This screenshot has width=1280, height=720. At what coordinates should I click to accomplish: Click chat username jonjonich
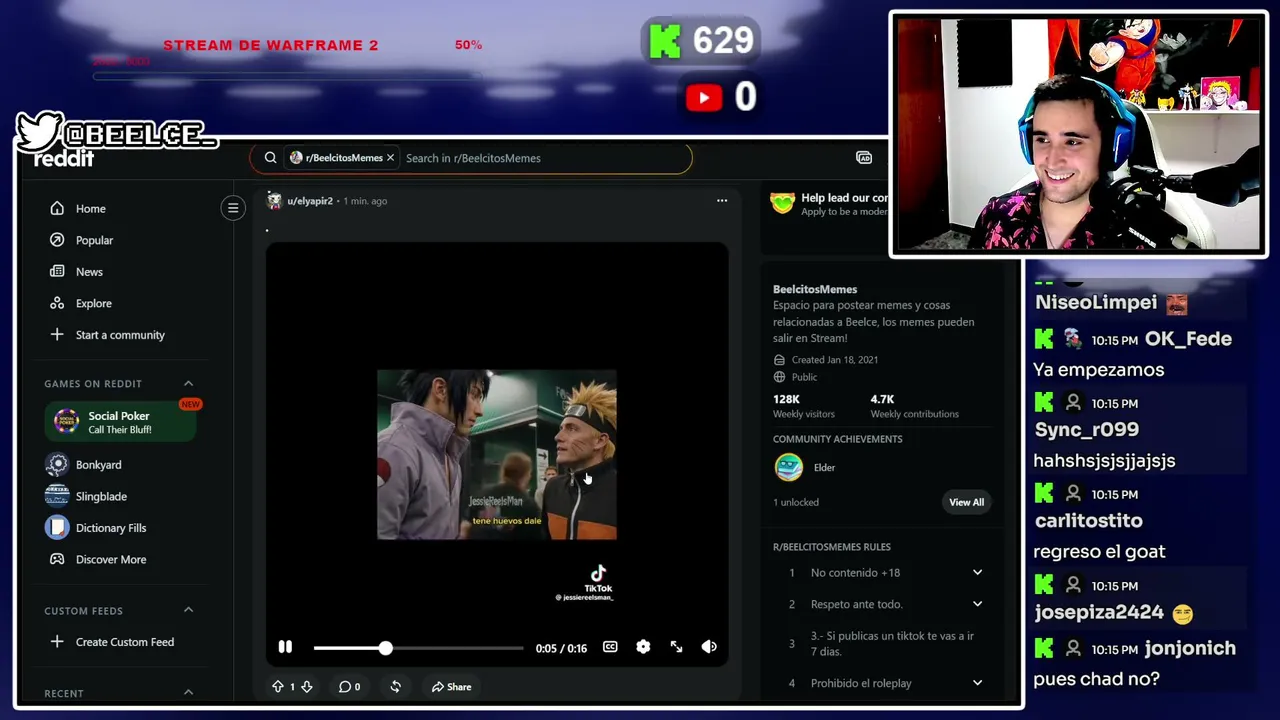point(1190,648)
